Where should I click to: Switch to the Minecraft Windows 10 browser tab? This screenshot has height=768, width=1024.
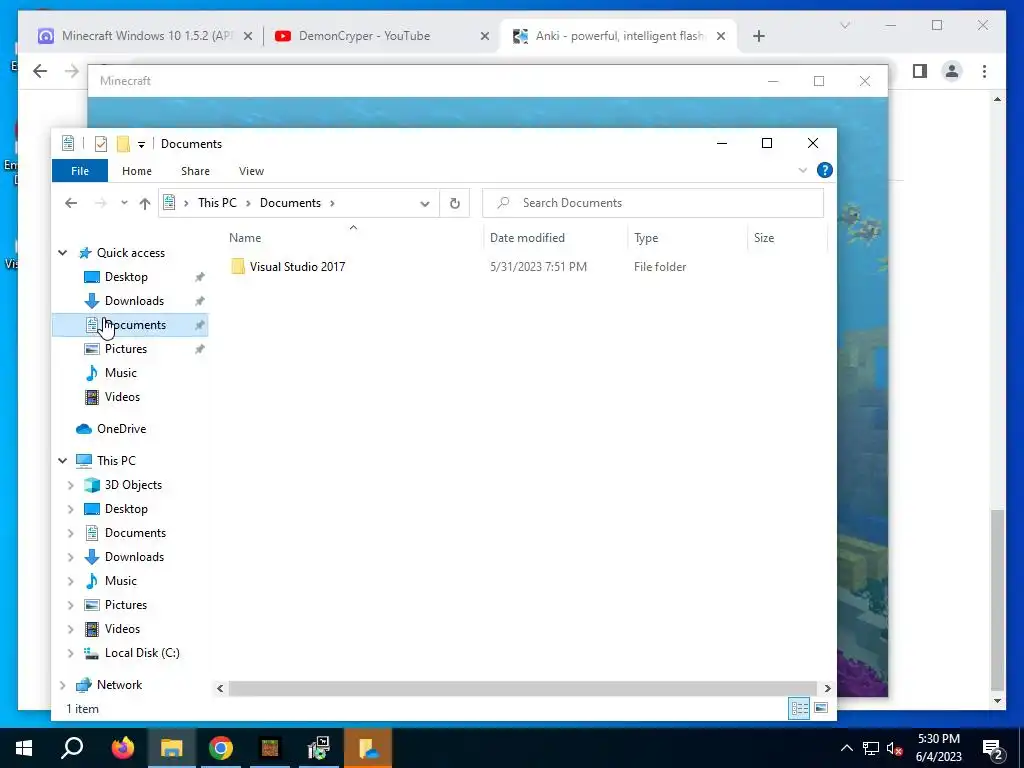[x=147, y=36]
